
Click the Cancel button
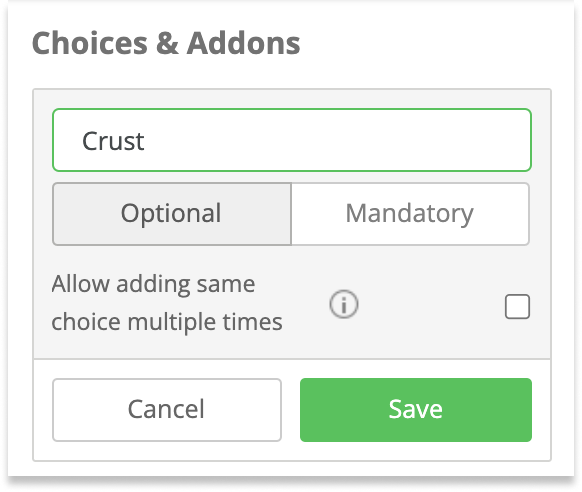tap(167, 410)
